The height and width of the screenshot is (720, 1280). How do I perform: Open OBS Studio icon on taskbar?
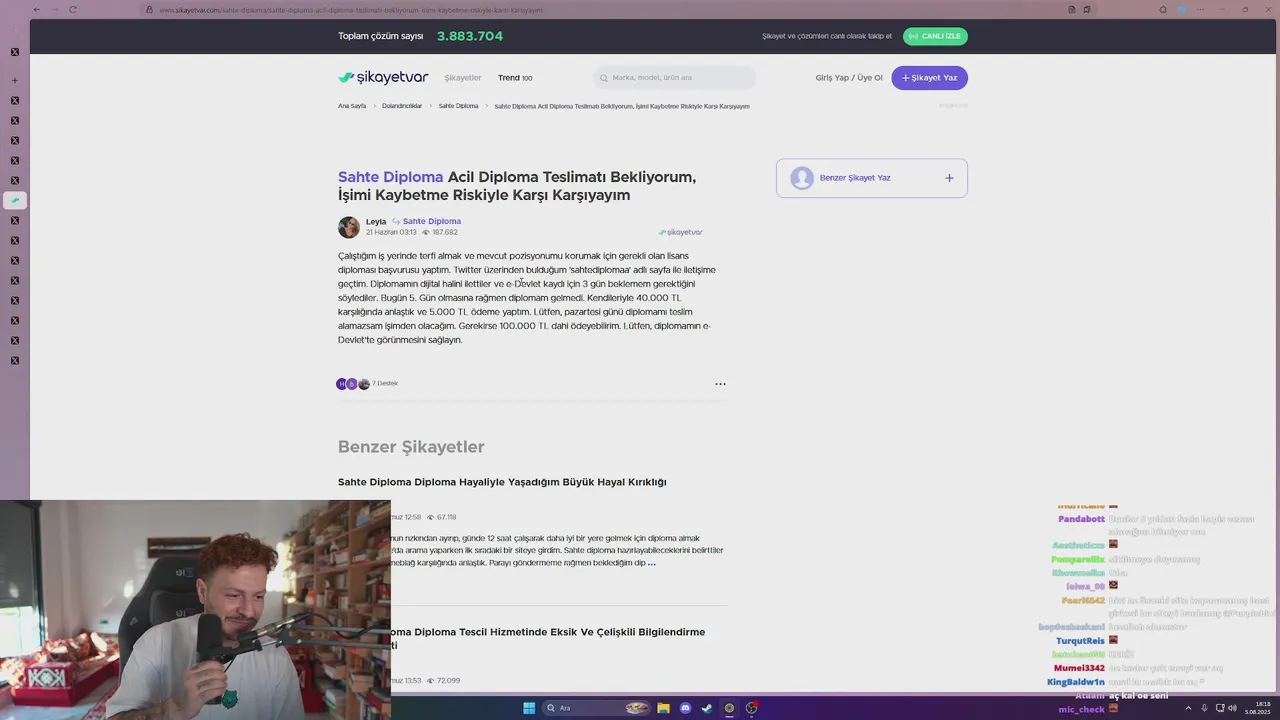pyautogui.click(x=751, y=708)
